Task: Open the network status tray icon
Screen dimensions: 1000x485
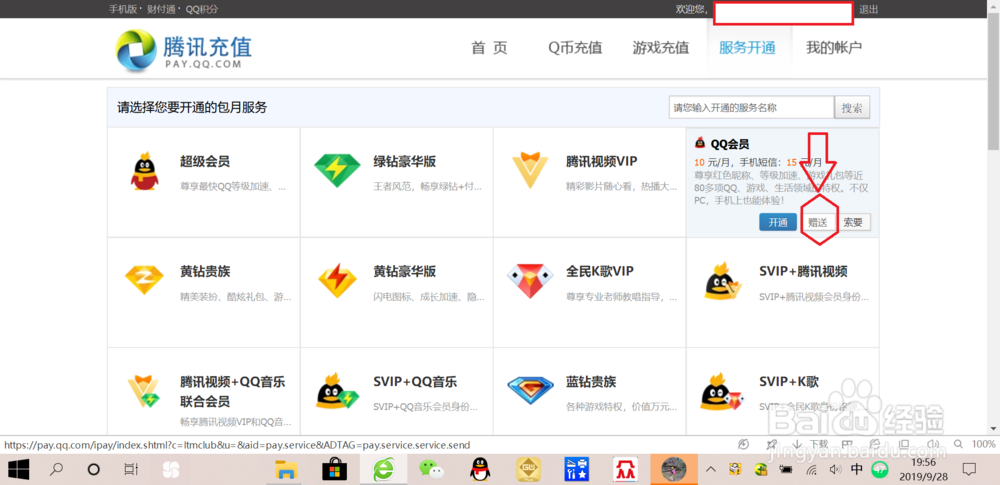Action: pyautogui.click(x=812, y=470)
